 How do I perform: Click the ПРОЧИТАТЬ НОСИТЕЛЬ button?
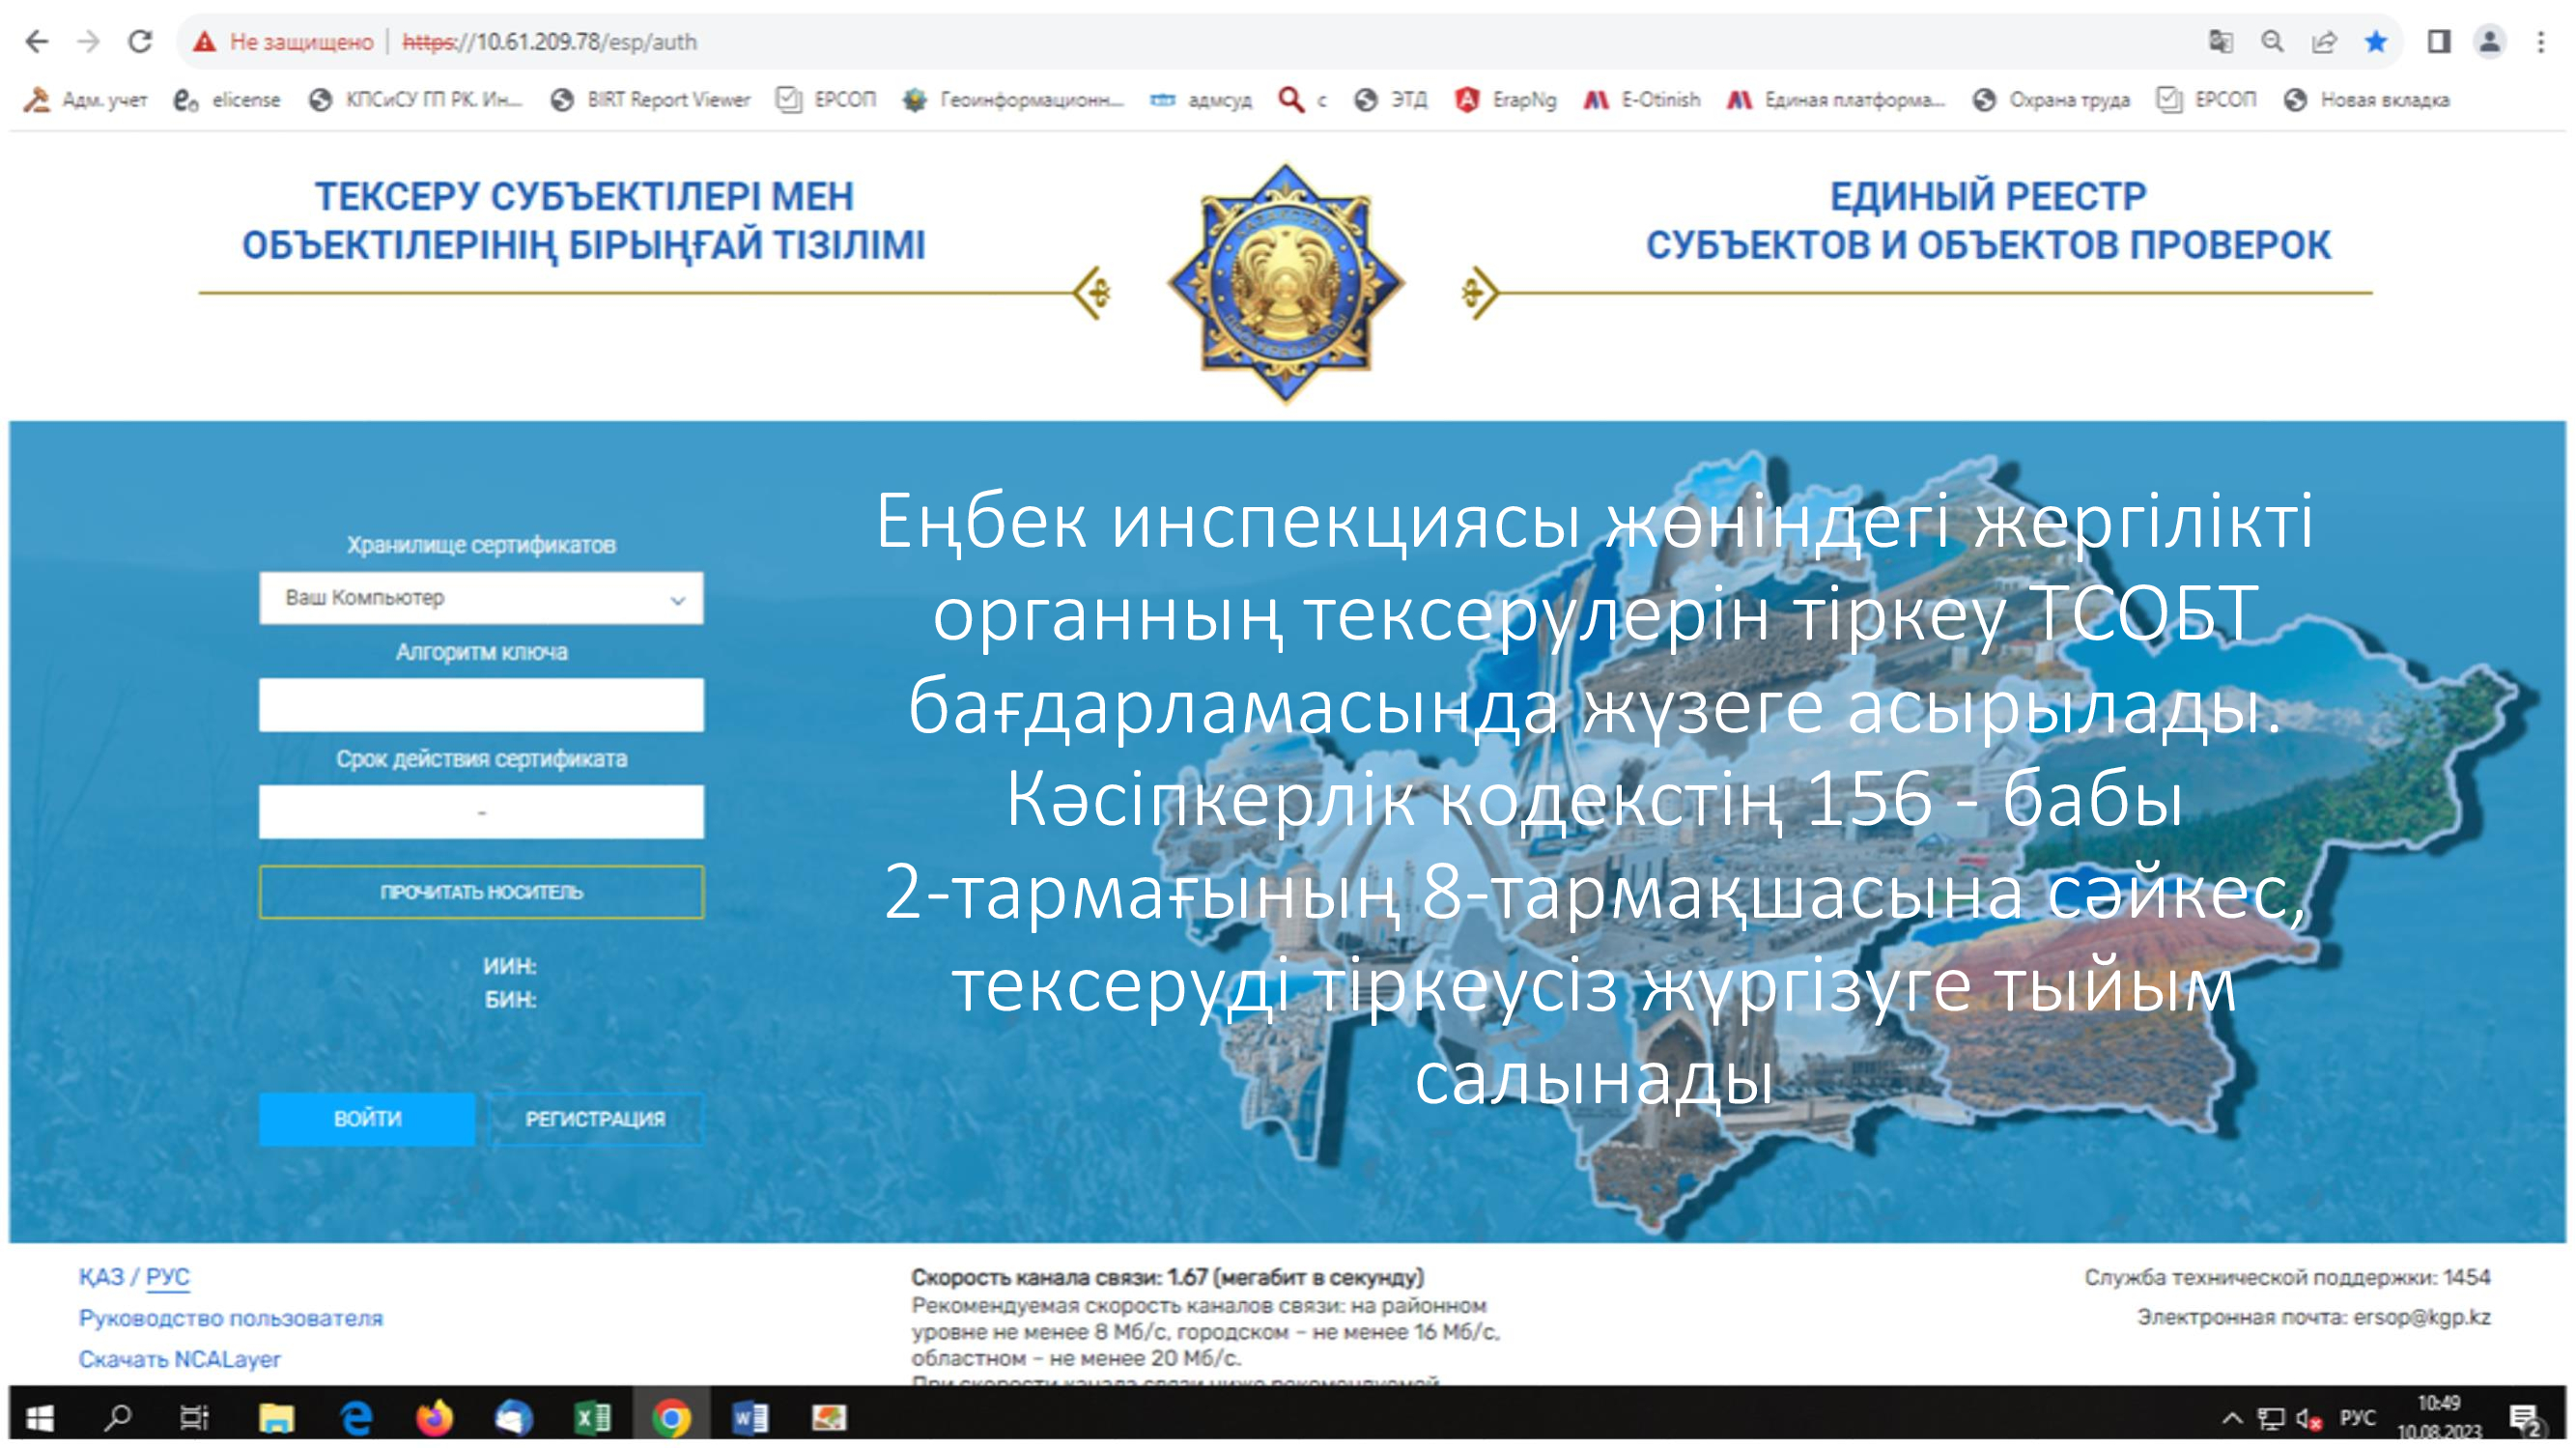(481, 892)
